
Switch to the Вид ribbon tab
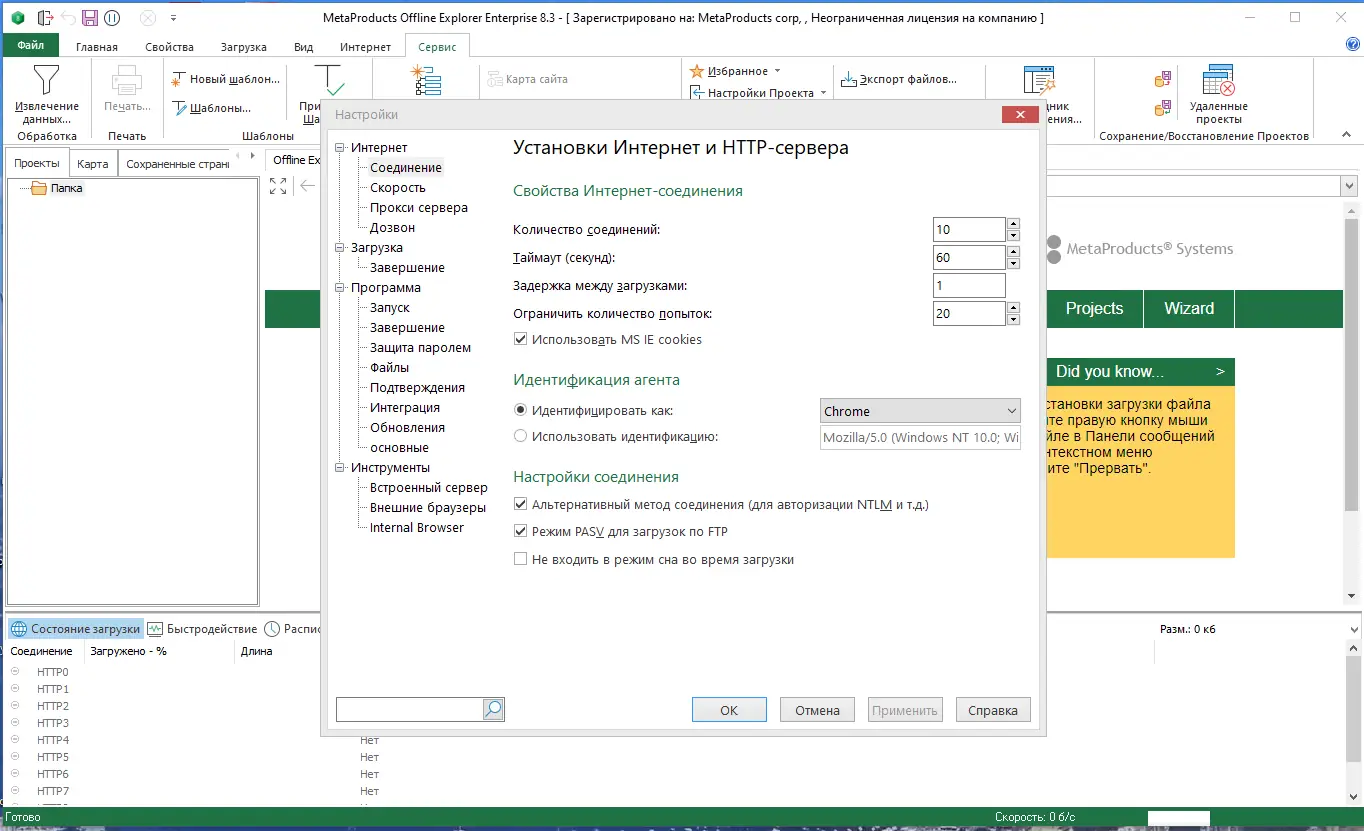(x=304, y=47)
